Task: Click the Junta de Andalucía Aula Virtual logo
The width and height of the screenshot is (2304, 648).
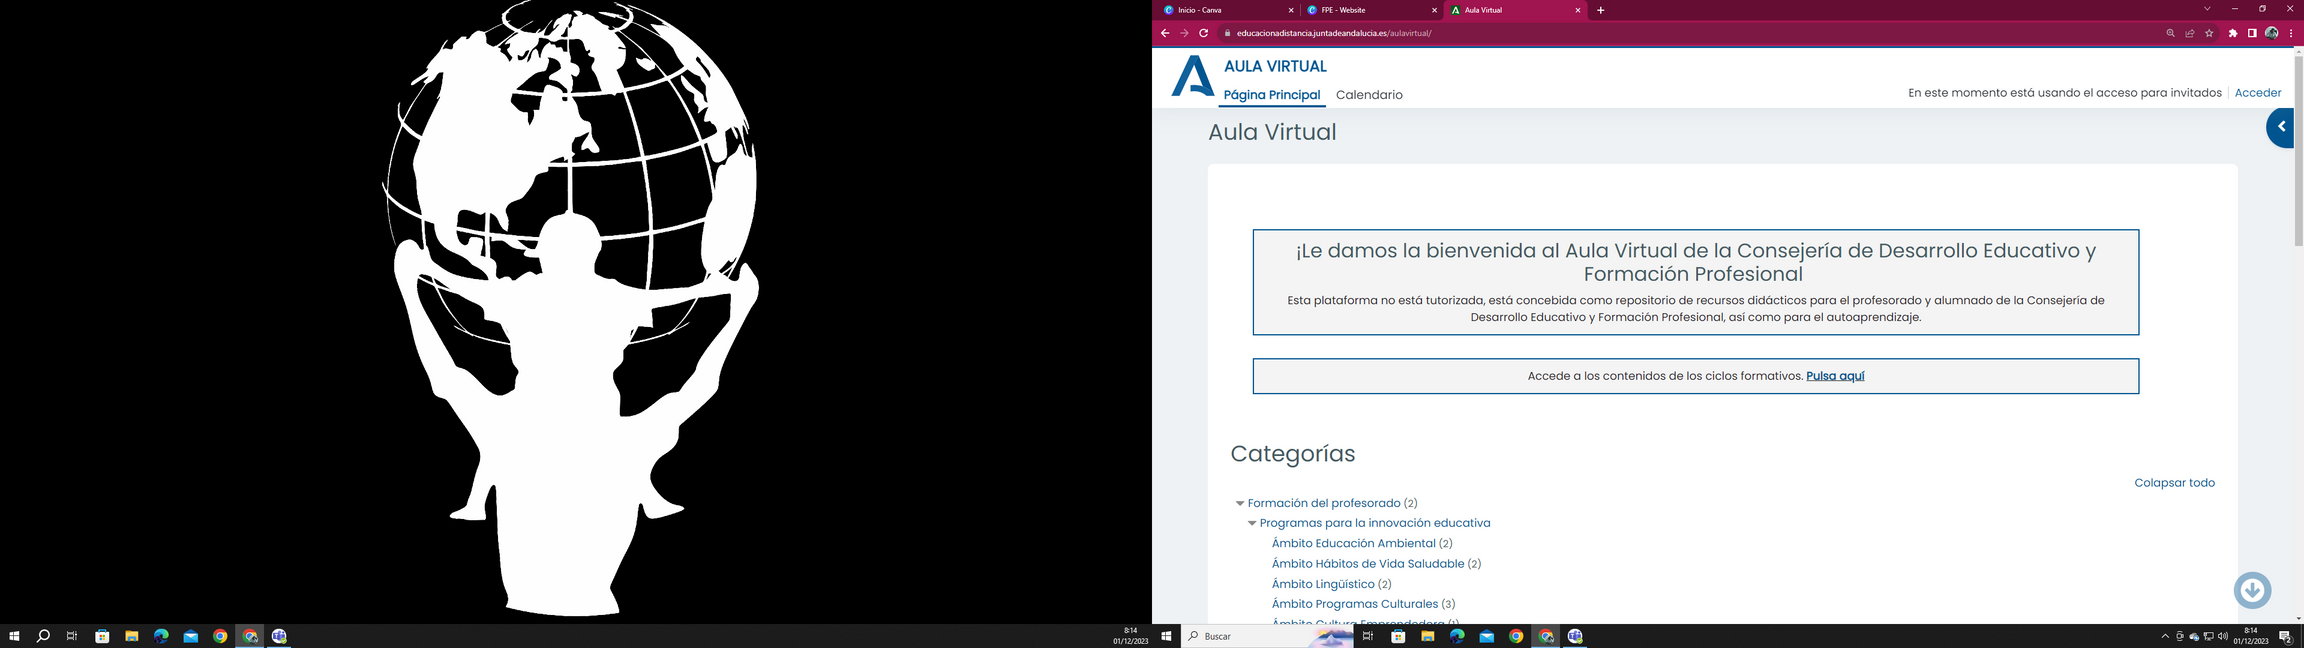Action: click(1193, 77)
